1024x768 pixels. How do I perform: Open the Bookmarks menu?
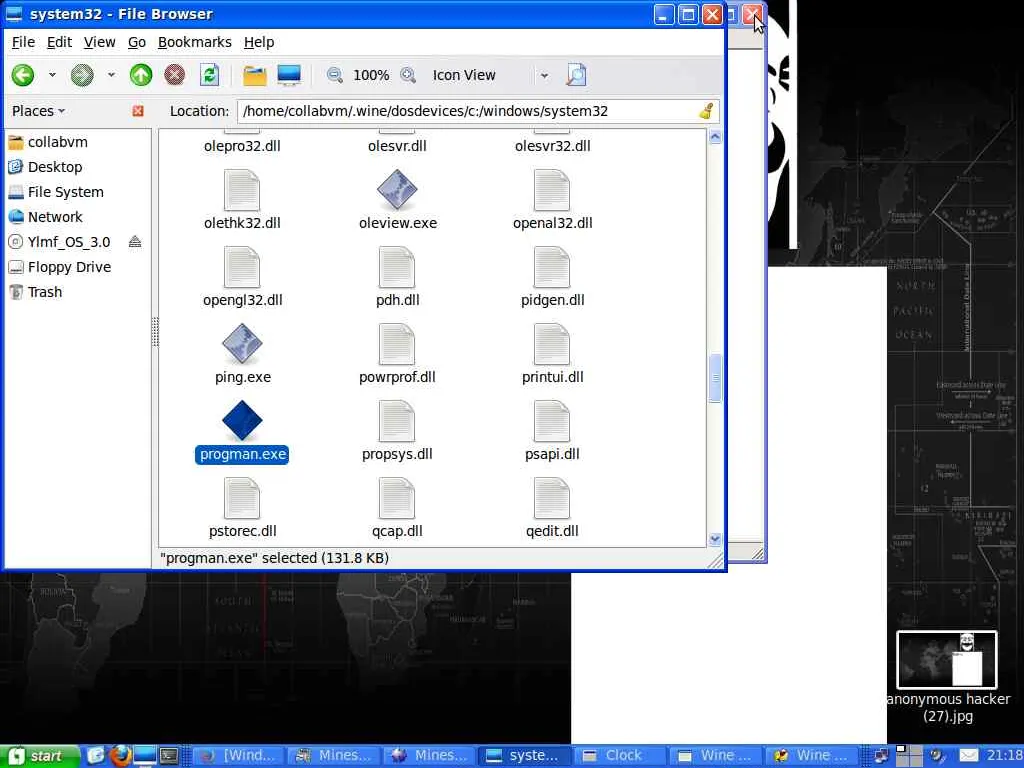pyautogui.click(x=195, y=42)
